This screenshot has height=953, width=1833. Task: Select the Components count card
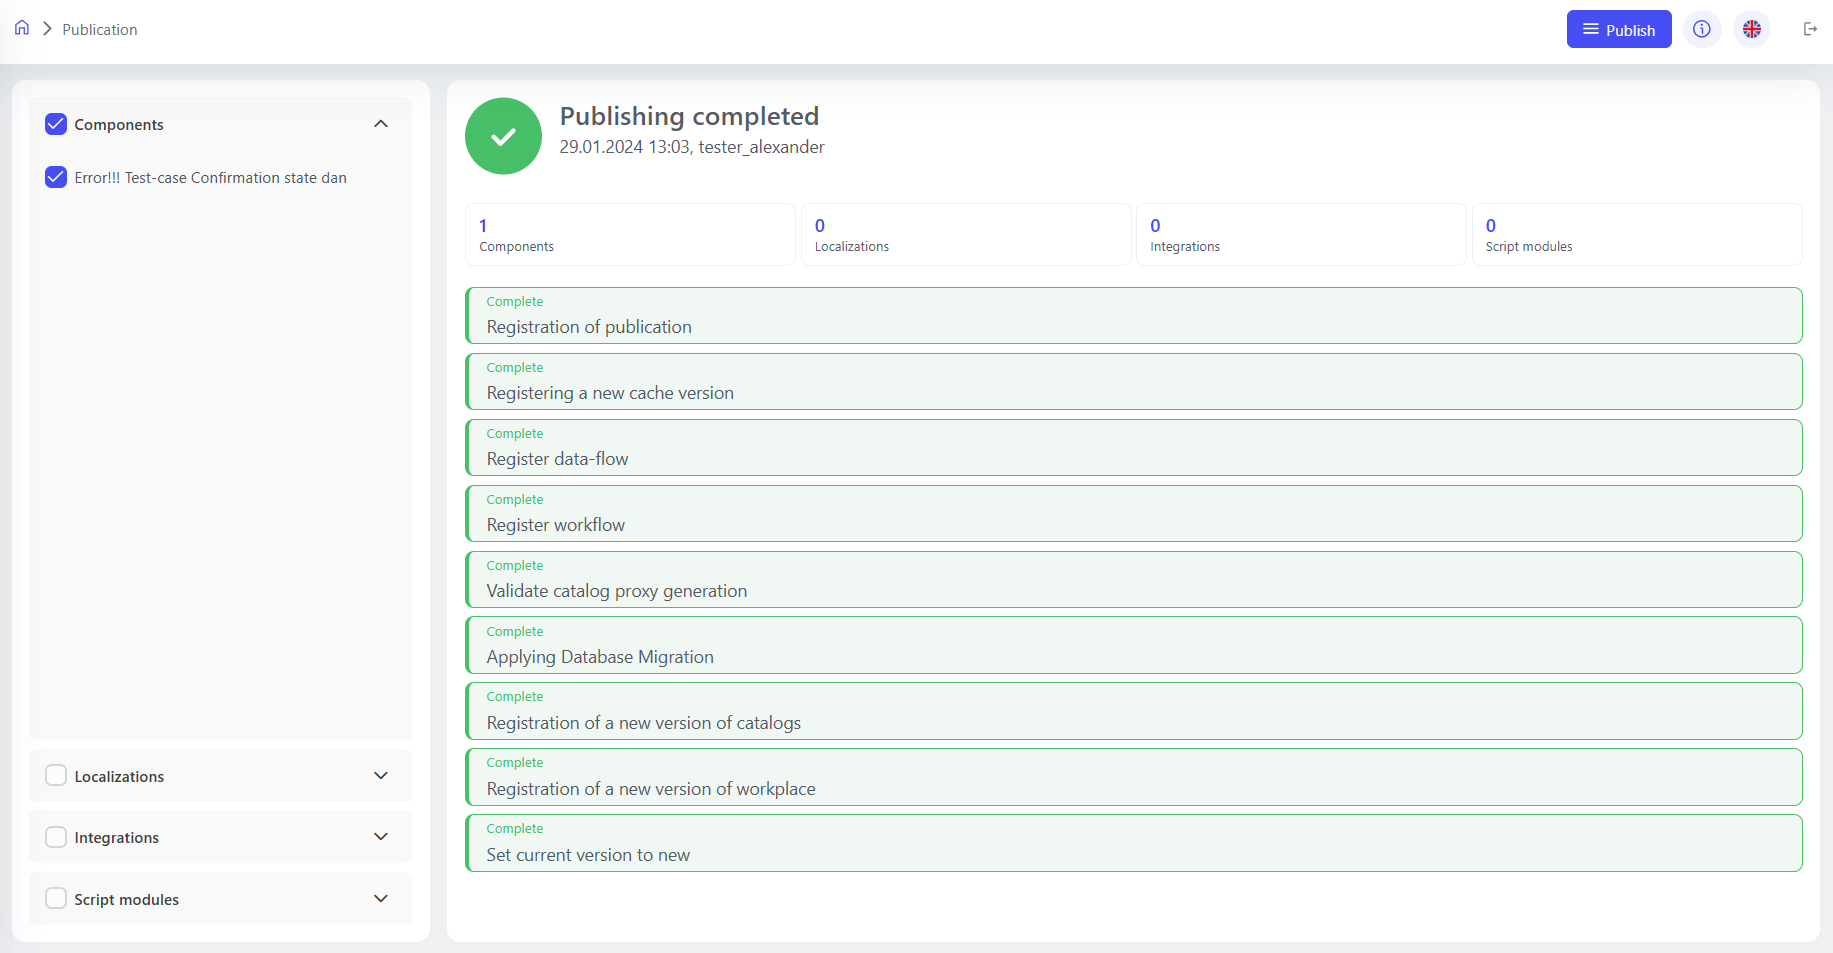click(x=630, y=235)
